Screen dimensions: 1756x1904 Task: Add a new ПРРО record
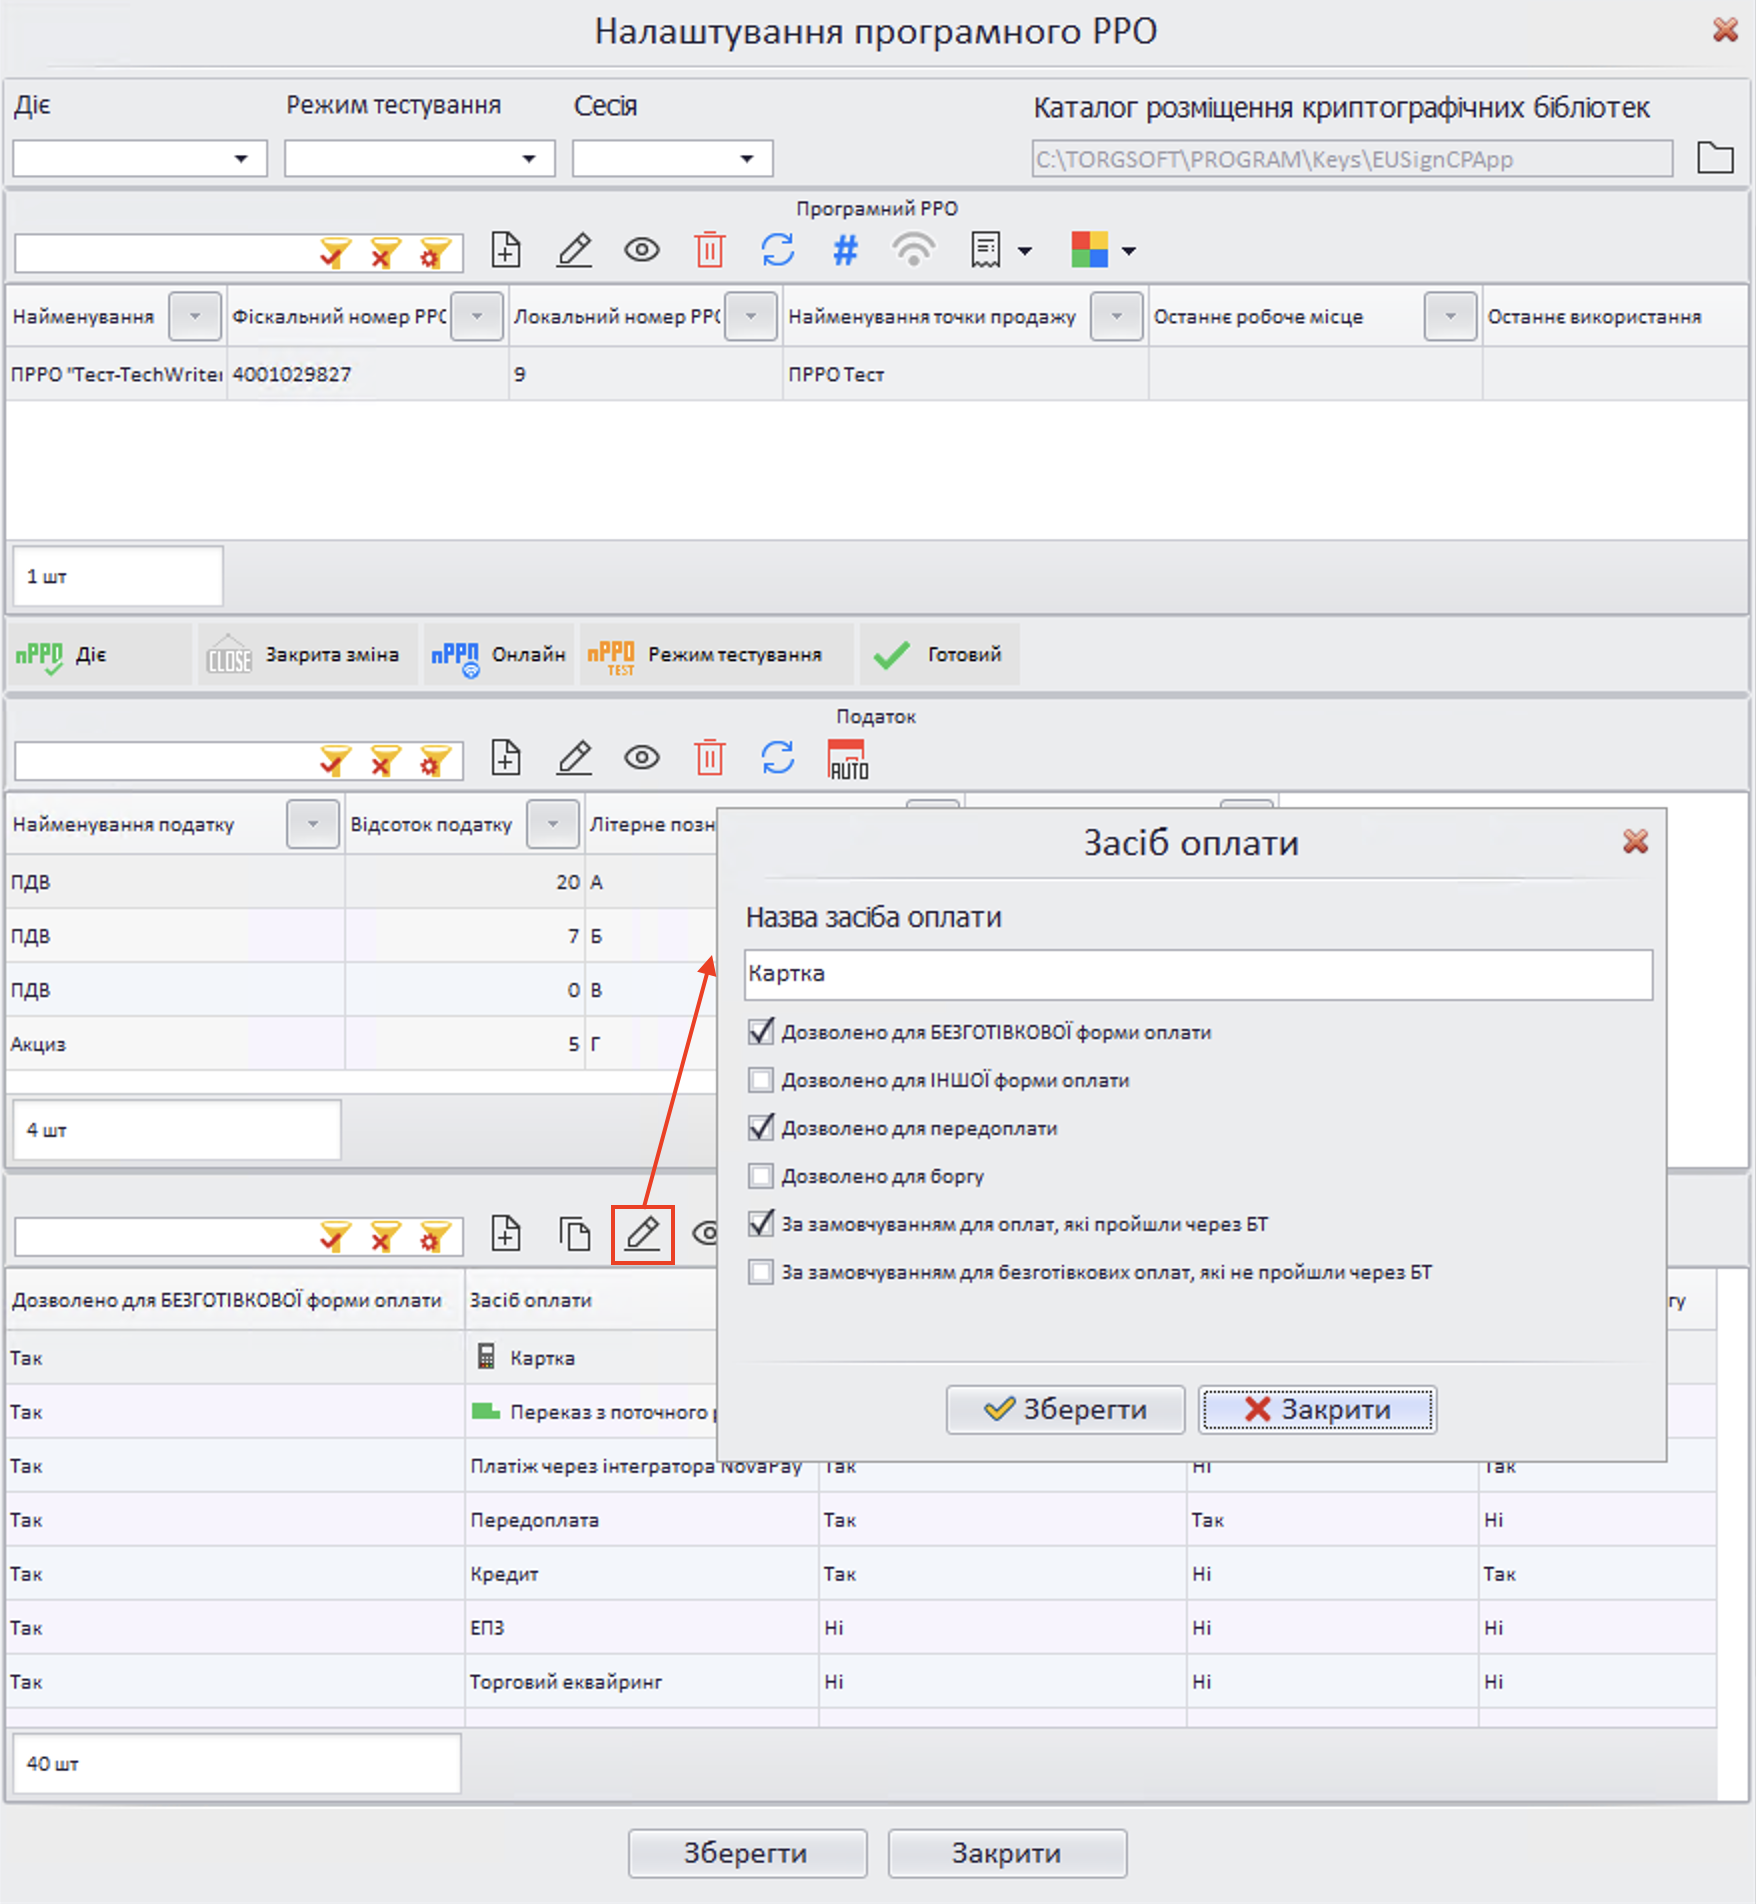click(x=506, y=250)
